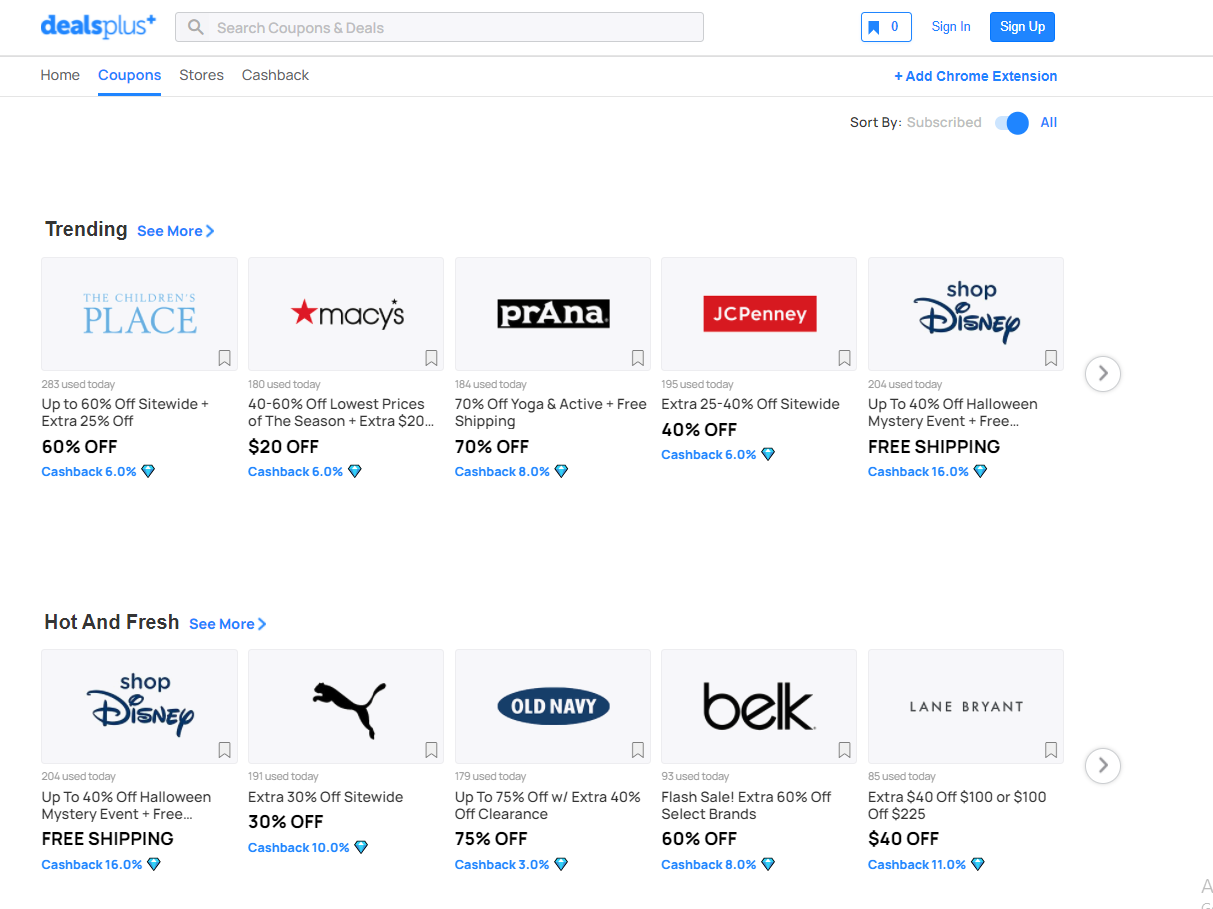The height and width of the screenshot is (909, 1213).
Task: Expand Trending with See More
Action: 176,231
